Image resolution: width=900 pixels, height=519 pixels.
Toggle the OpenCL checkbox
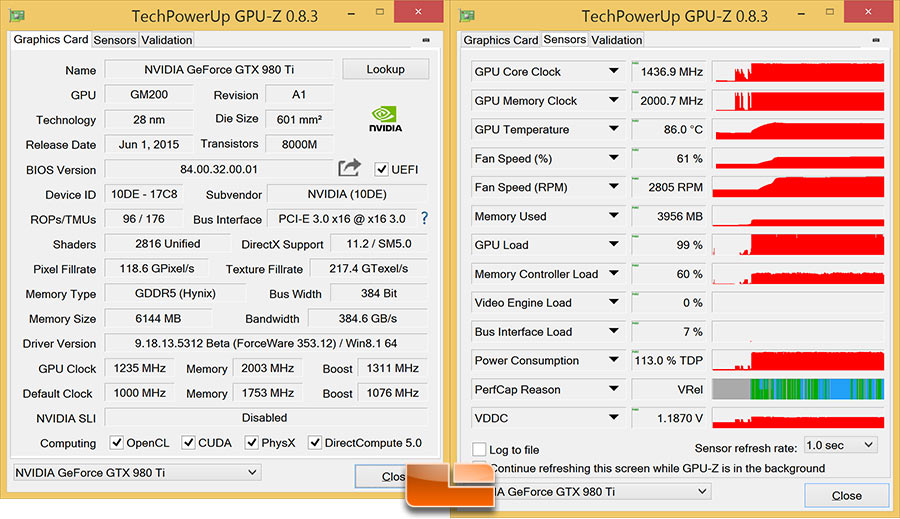[x=117, y=443]
